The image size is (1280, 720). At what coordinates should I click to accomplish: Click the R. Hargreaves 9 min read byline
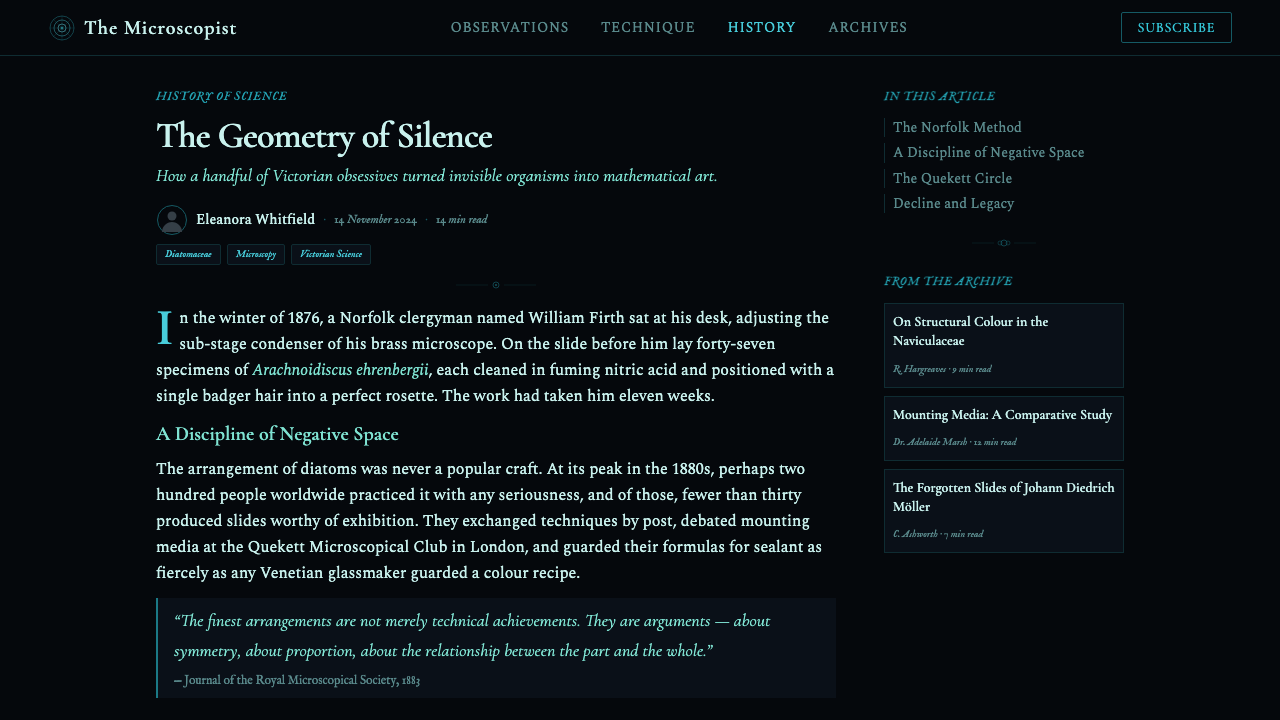click(x=942, y=369)
